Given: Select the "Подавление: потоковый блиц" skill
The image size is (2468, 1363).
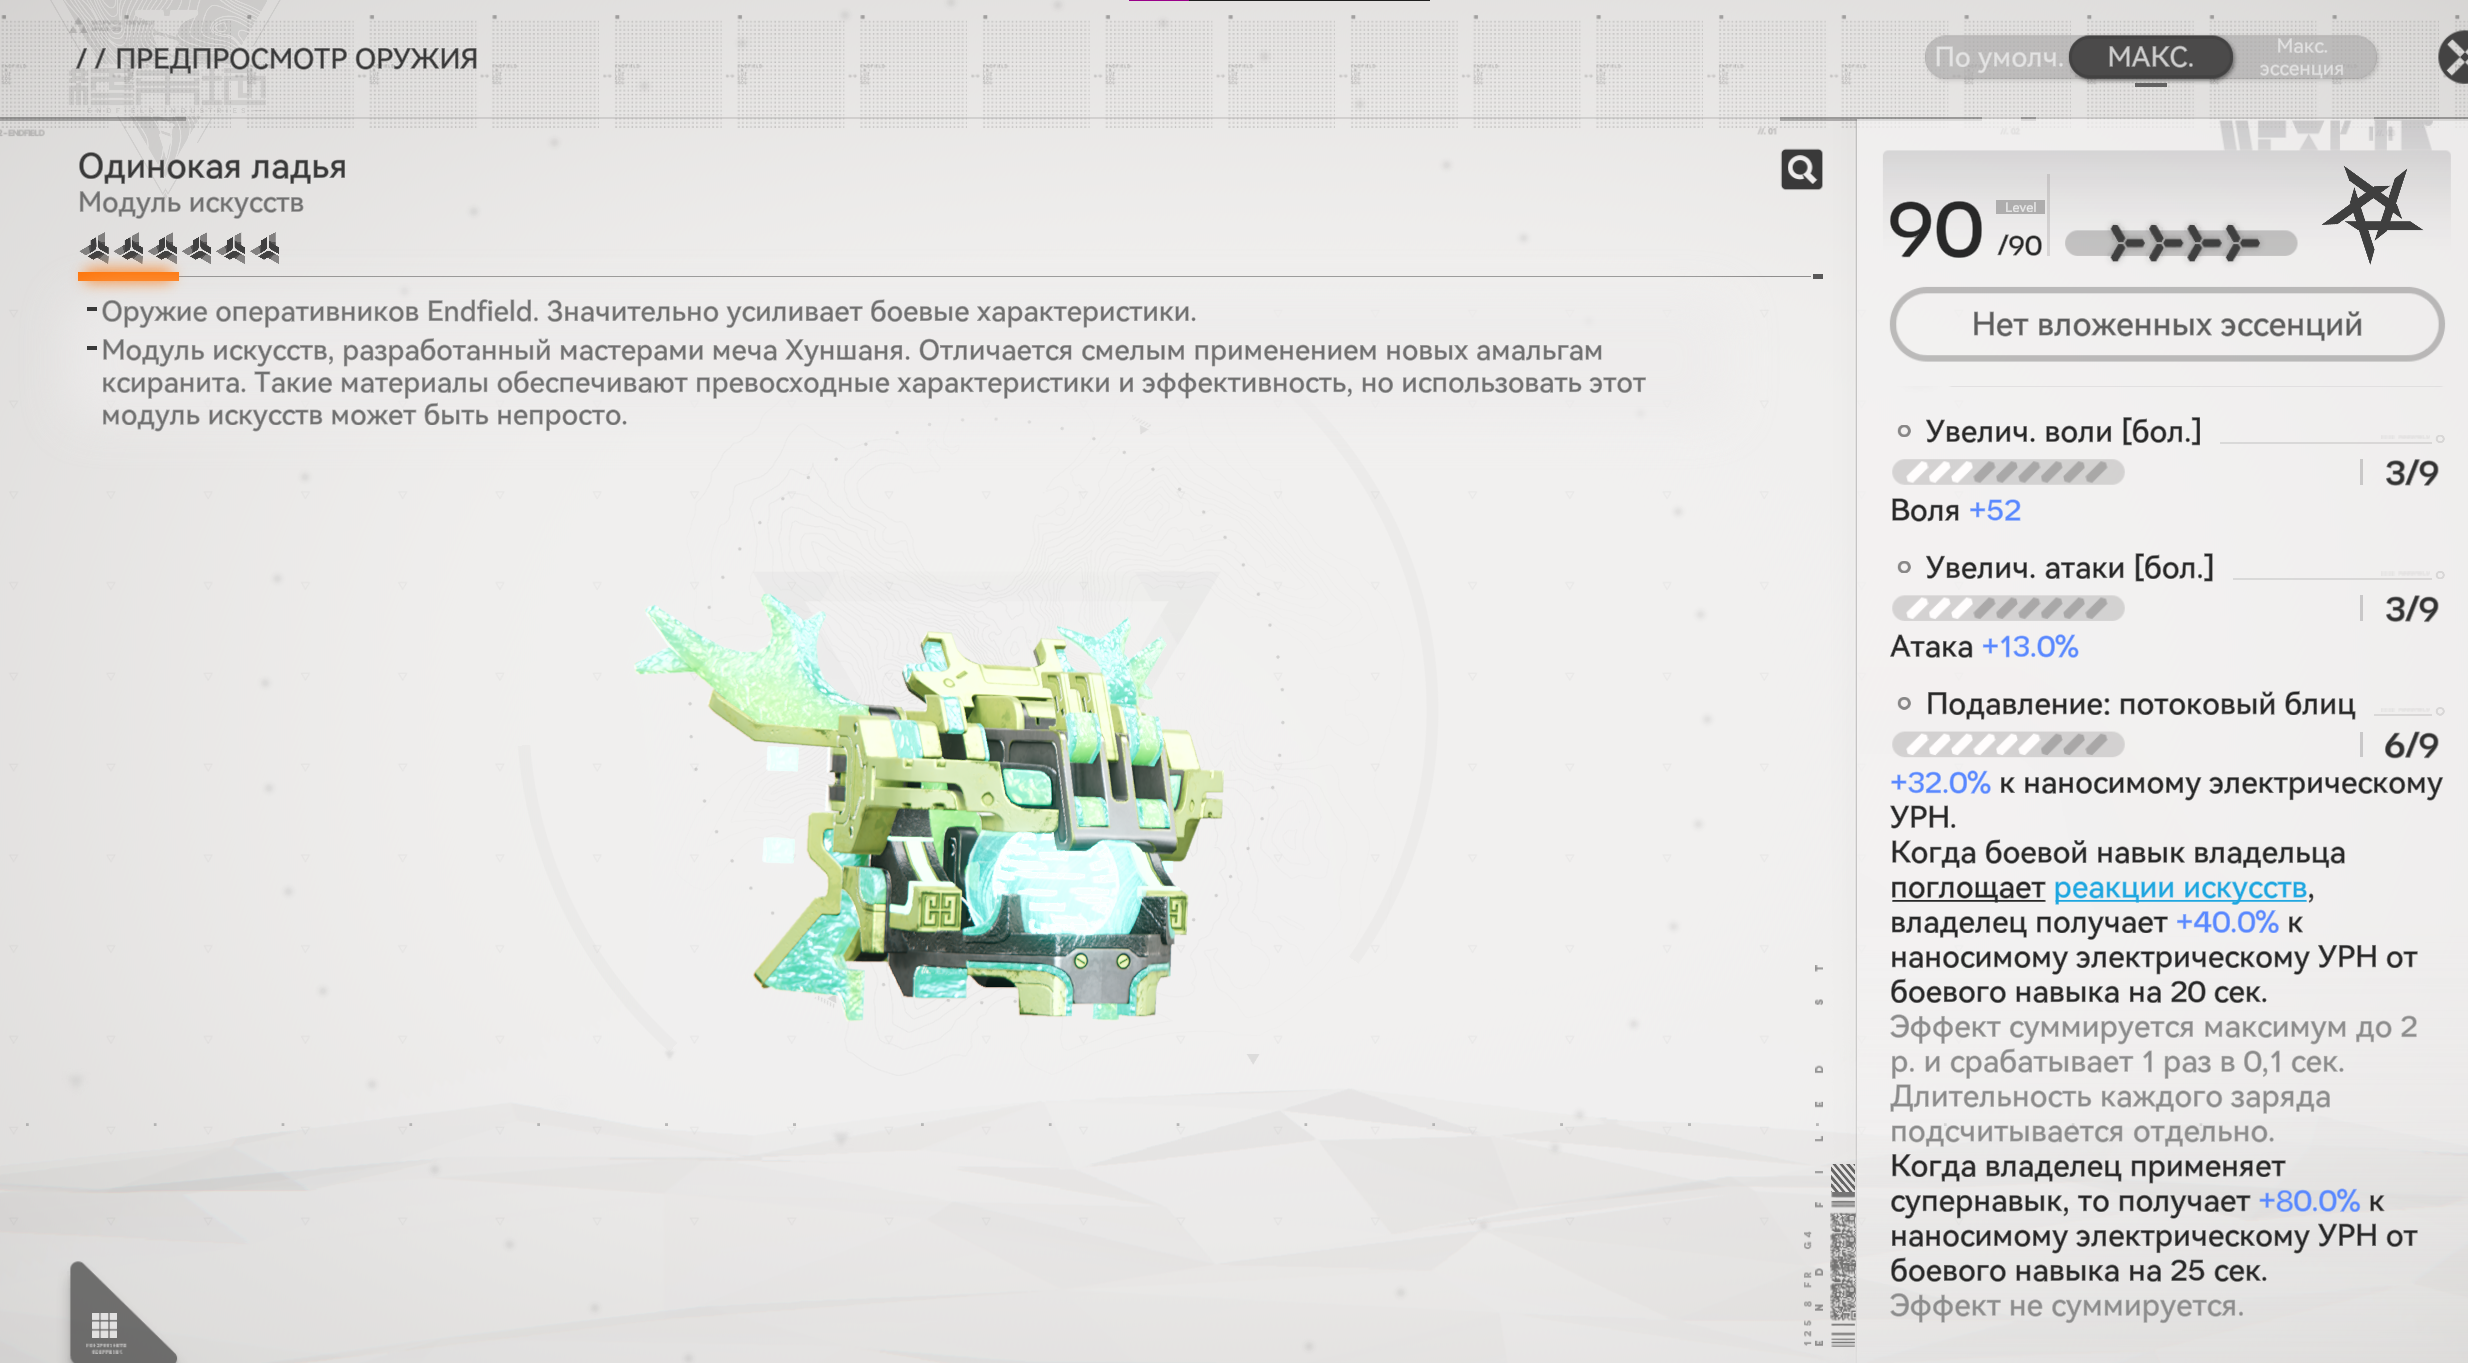Looking at the screenshot, I should (x=2140, y=703).
